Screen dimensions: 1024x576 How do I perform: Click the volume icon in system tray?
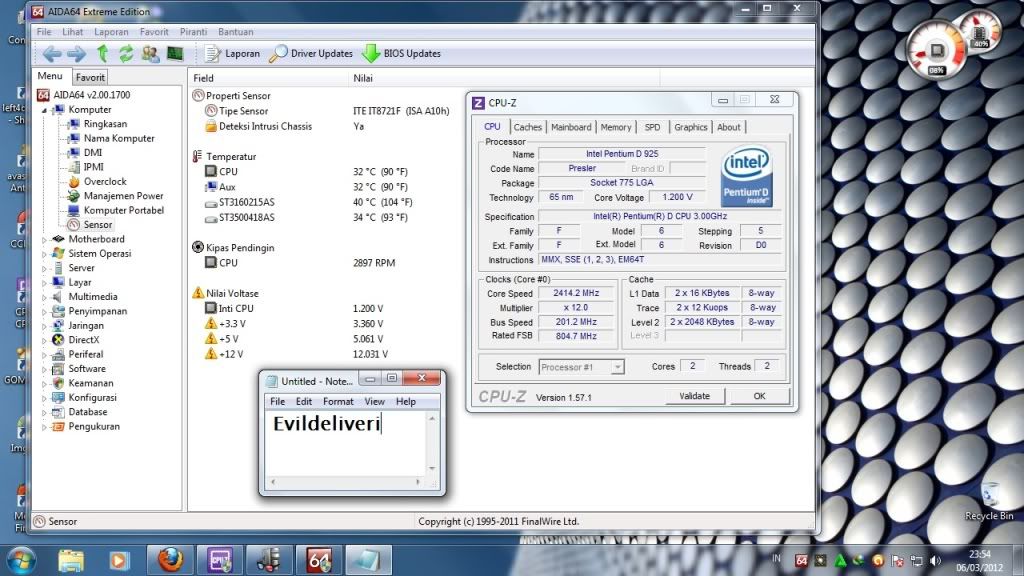[x=936, y=560]
